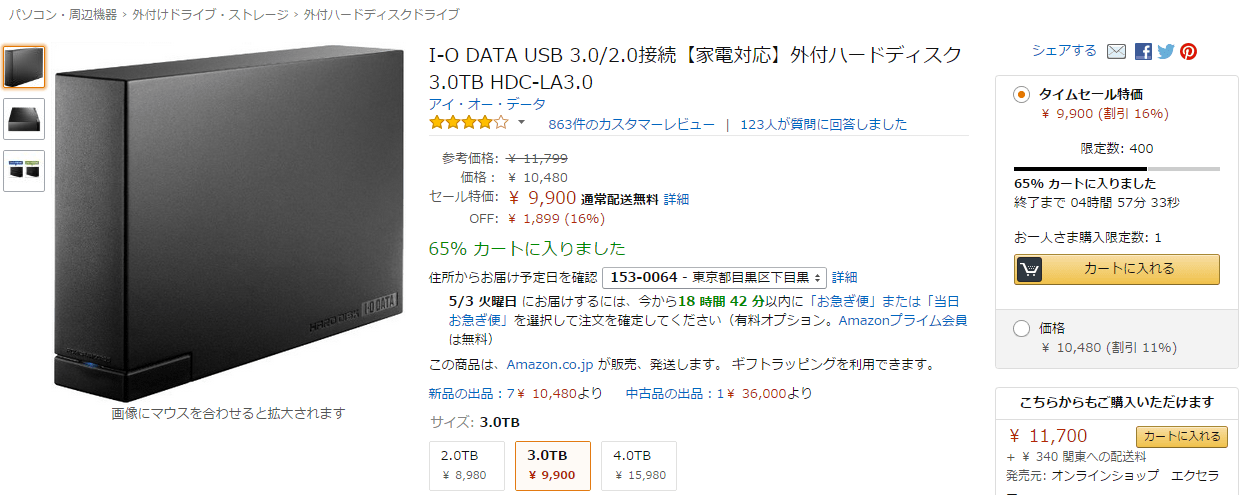Open the 外付ハードディスクドライブ breadcrumb
1253x495 pixels.
click(381, 15)
